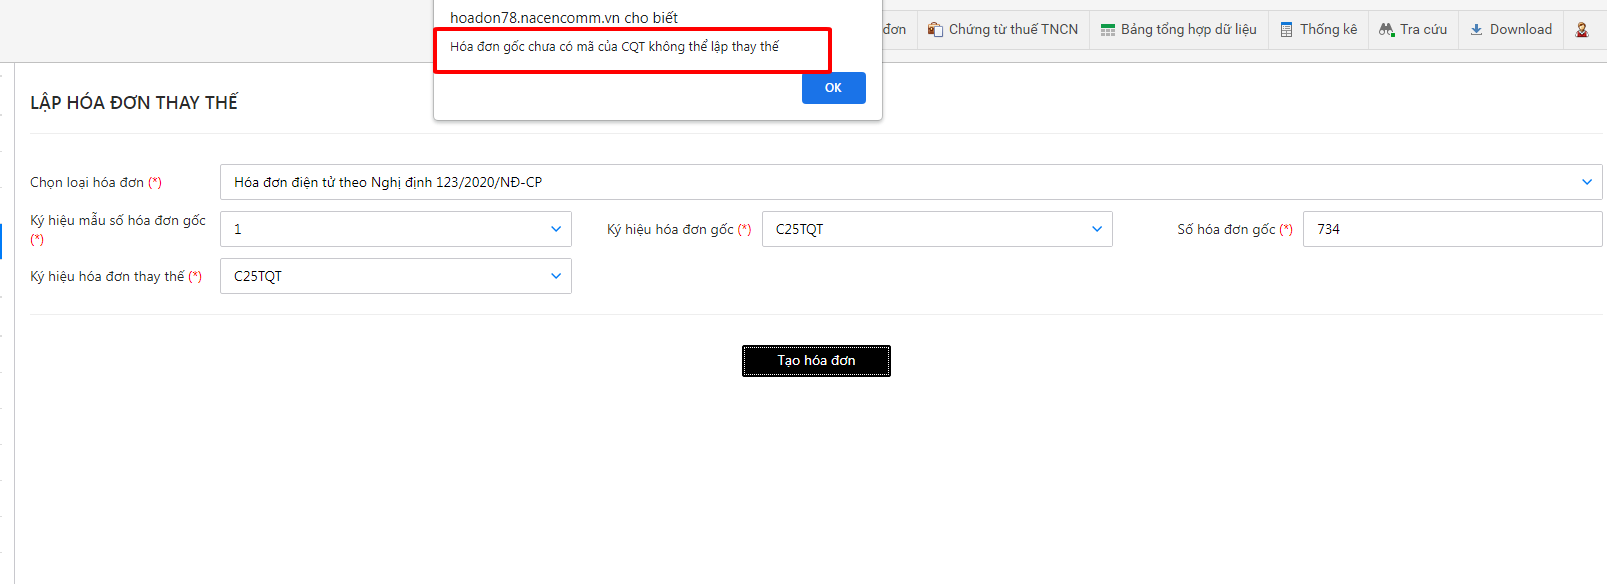The image size is (1607, 584).
Task: Open the Thống kê menu
Action: click(x=1318, y=30)
